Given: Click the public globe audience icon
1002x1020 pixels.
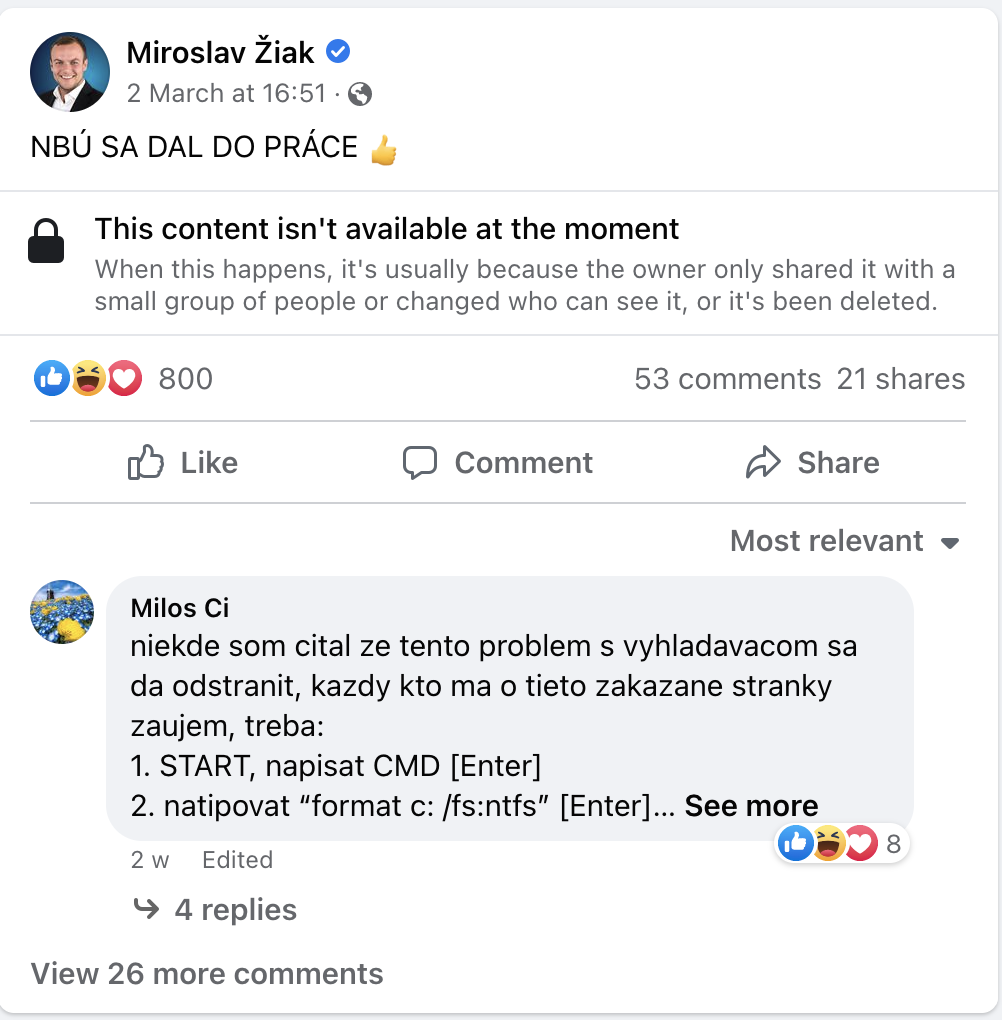Looking at the screenshot, I should tap(360, 94).
